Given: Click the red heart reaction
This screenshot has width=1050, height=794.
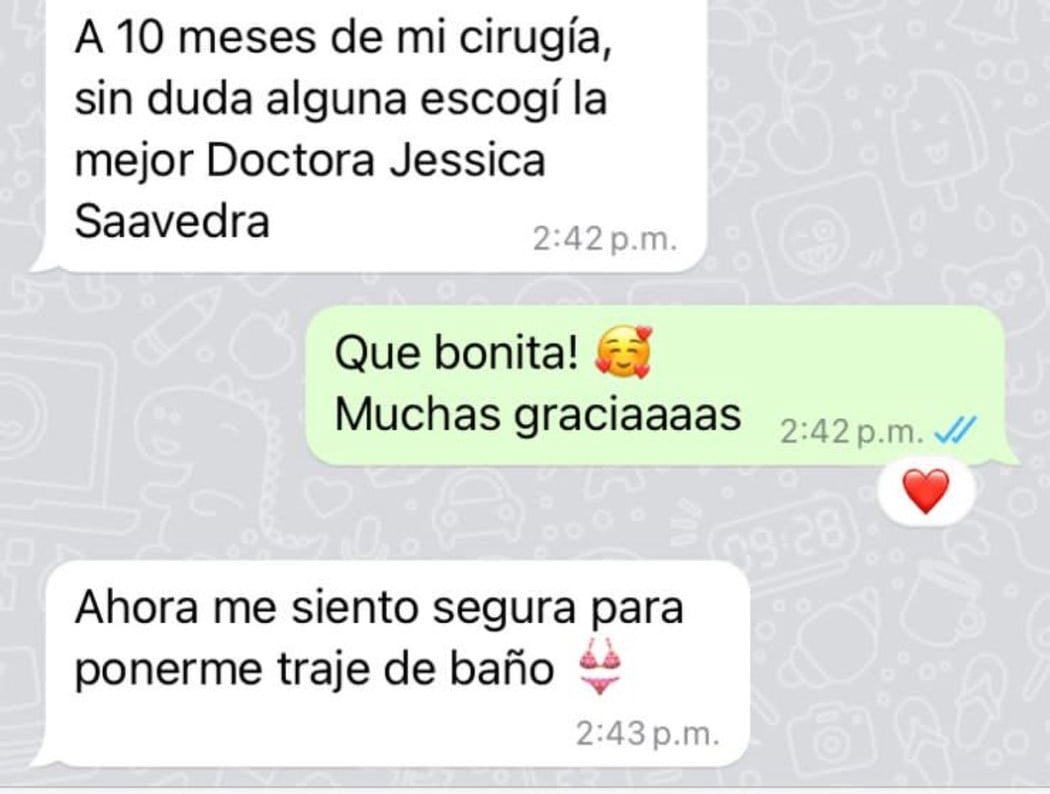Looking at the screenshot, I should click(x=926, y=491).
